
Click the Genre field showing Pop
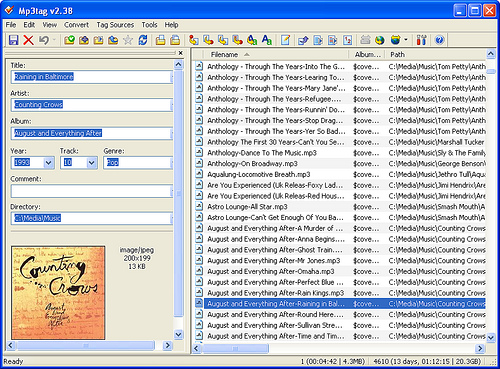(138, 163)
